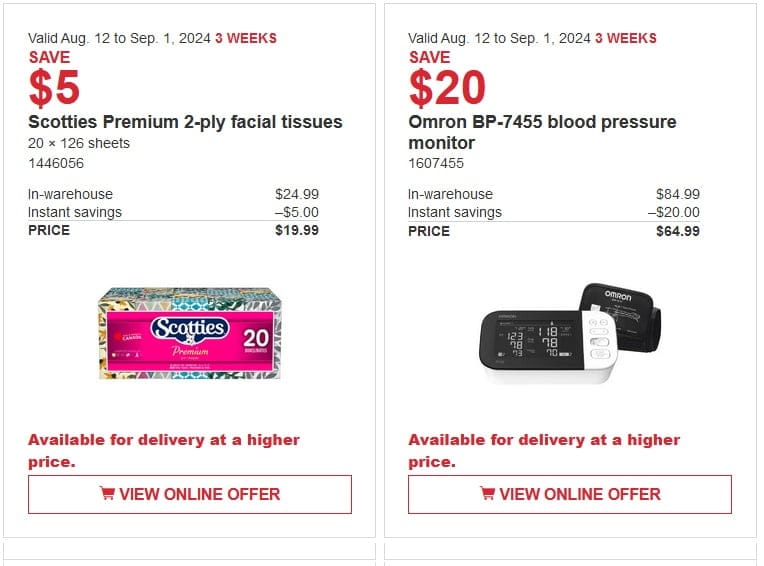Image resolution: width=764 pixels, height=566 pixels.
Task: Click Scotties Premium 2-ply facial tissues title
Action: [185, 122]
